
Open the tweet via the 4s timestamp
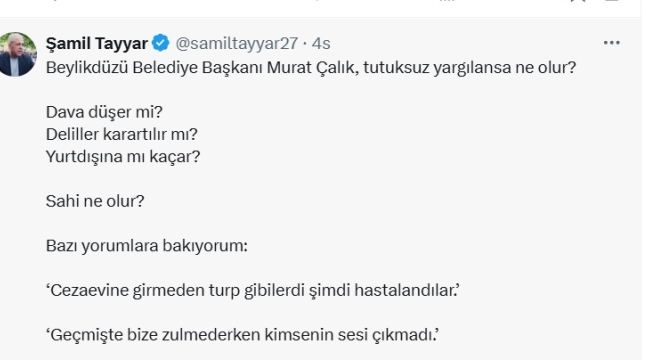(x=321, y=43)
